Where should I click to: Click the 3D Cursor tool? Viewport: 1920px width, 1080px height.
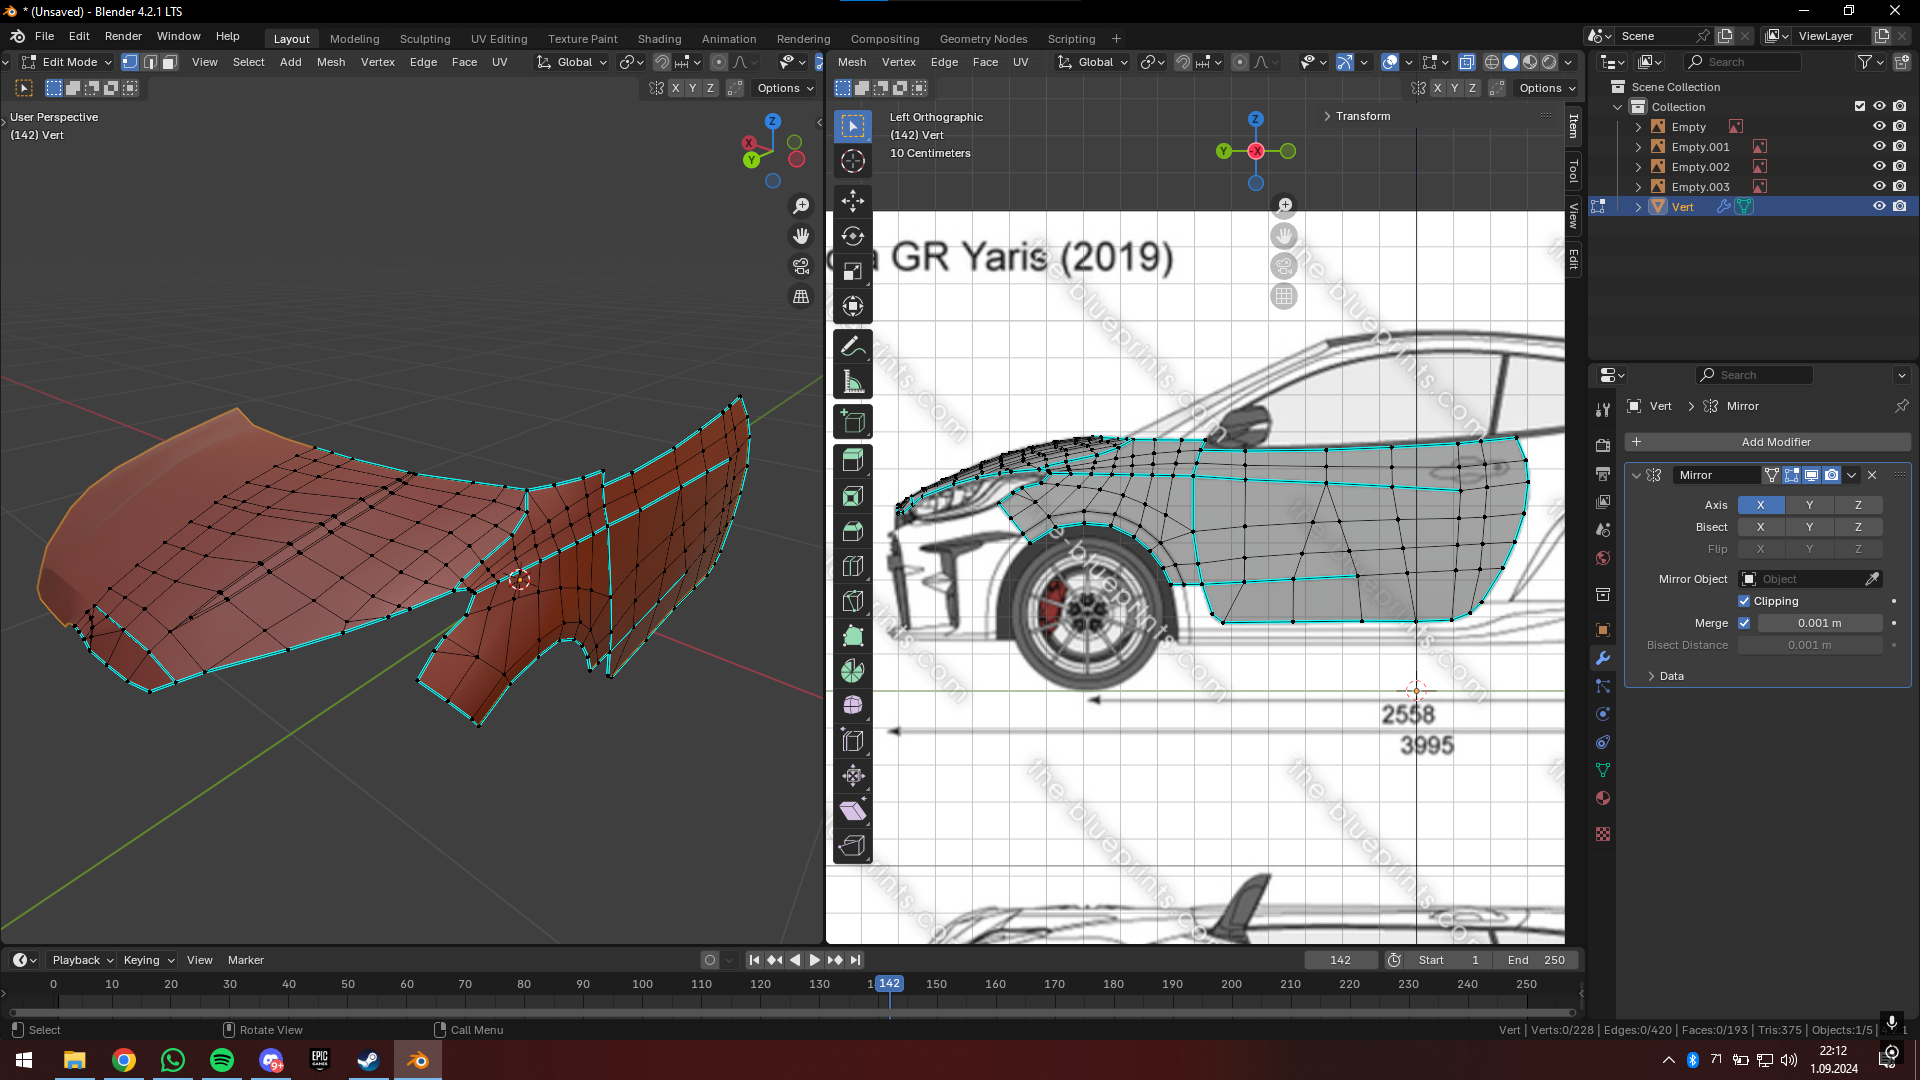tap(852, 161)
